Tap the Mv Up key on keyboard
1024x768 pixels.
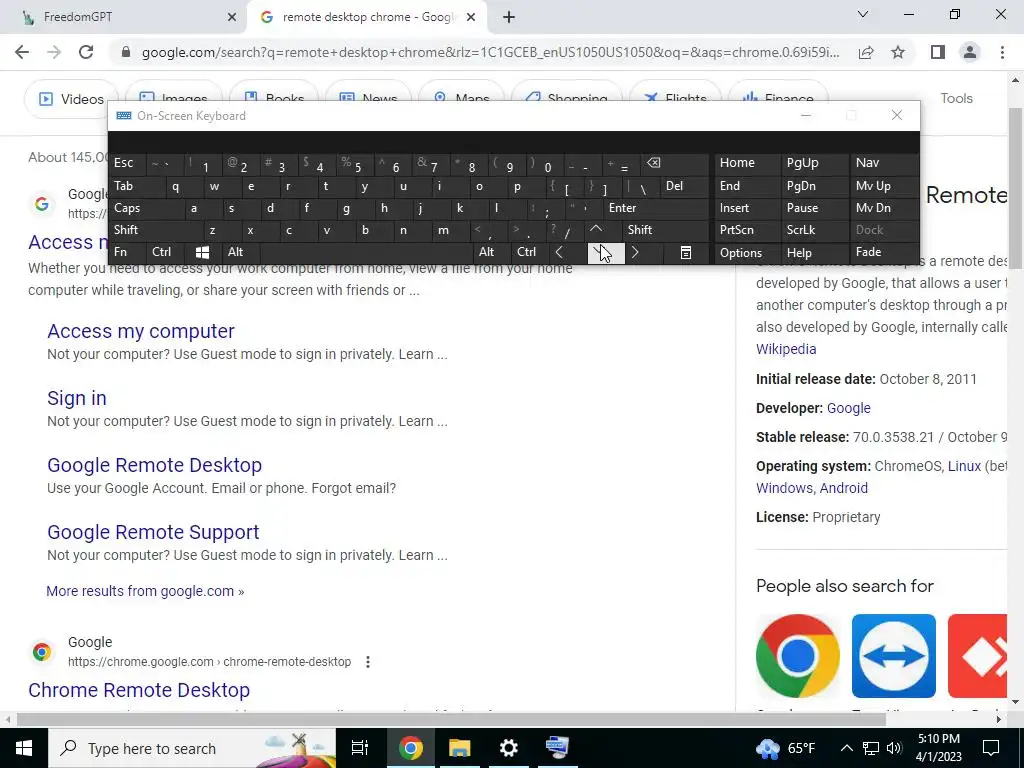pos(883,186)
